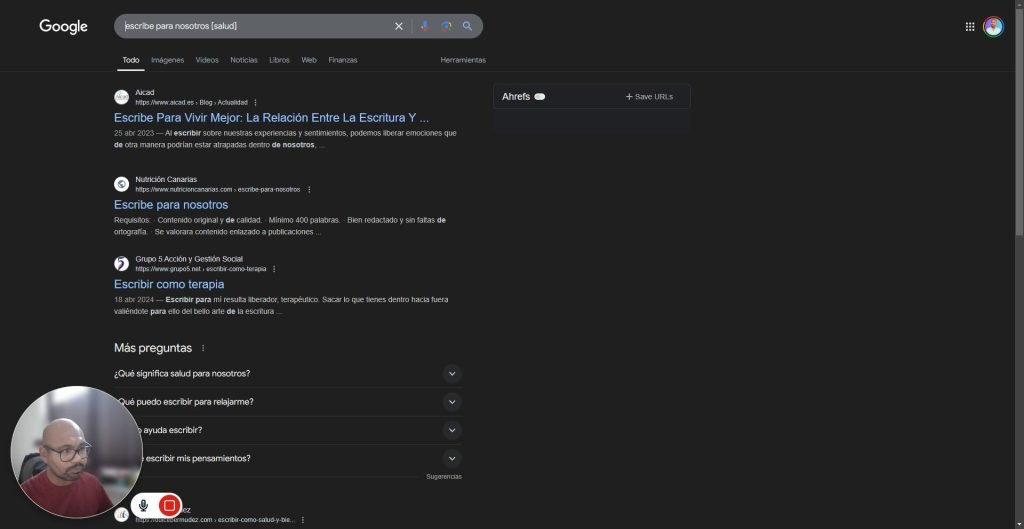Open the three-dot menu next to Más preguntas
This screenshot has width=1024, height=529.
[203, 348]
